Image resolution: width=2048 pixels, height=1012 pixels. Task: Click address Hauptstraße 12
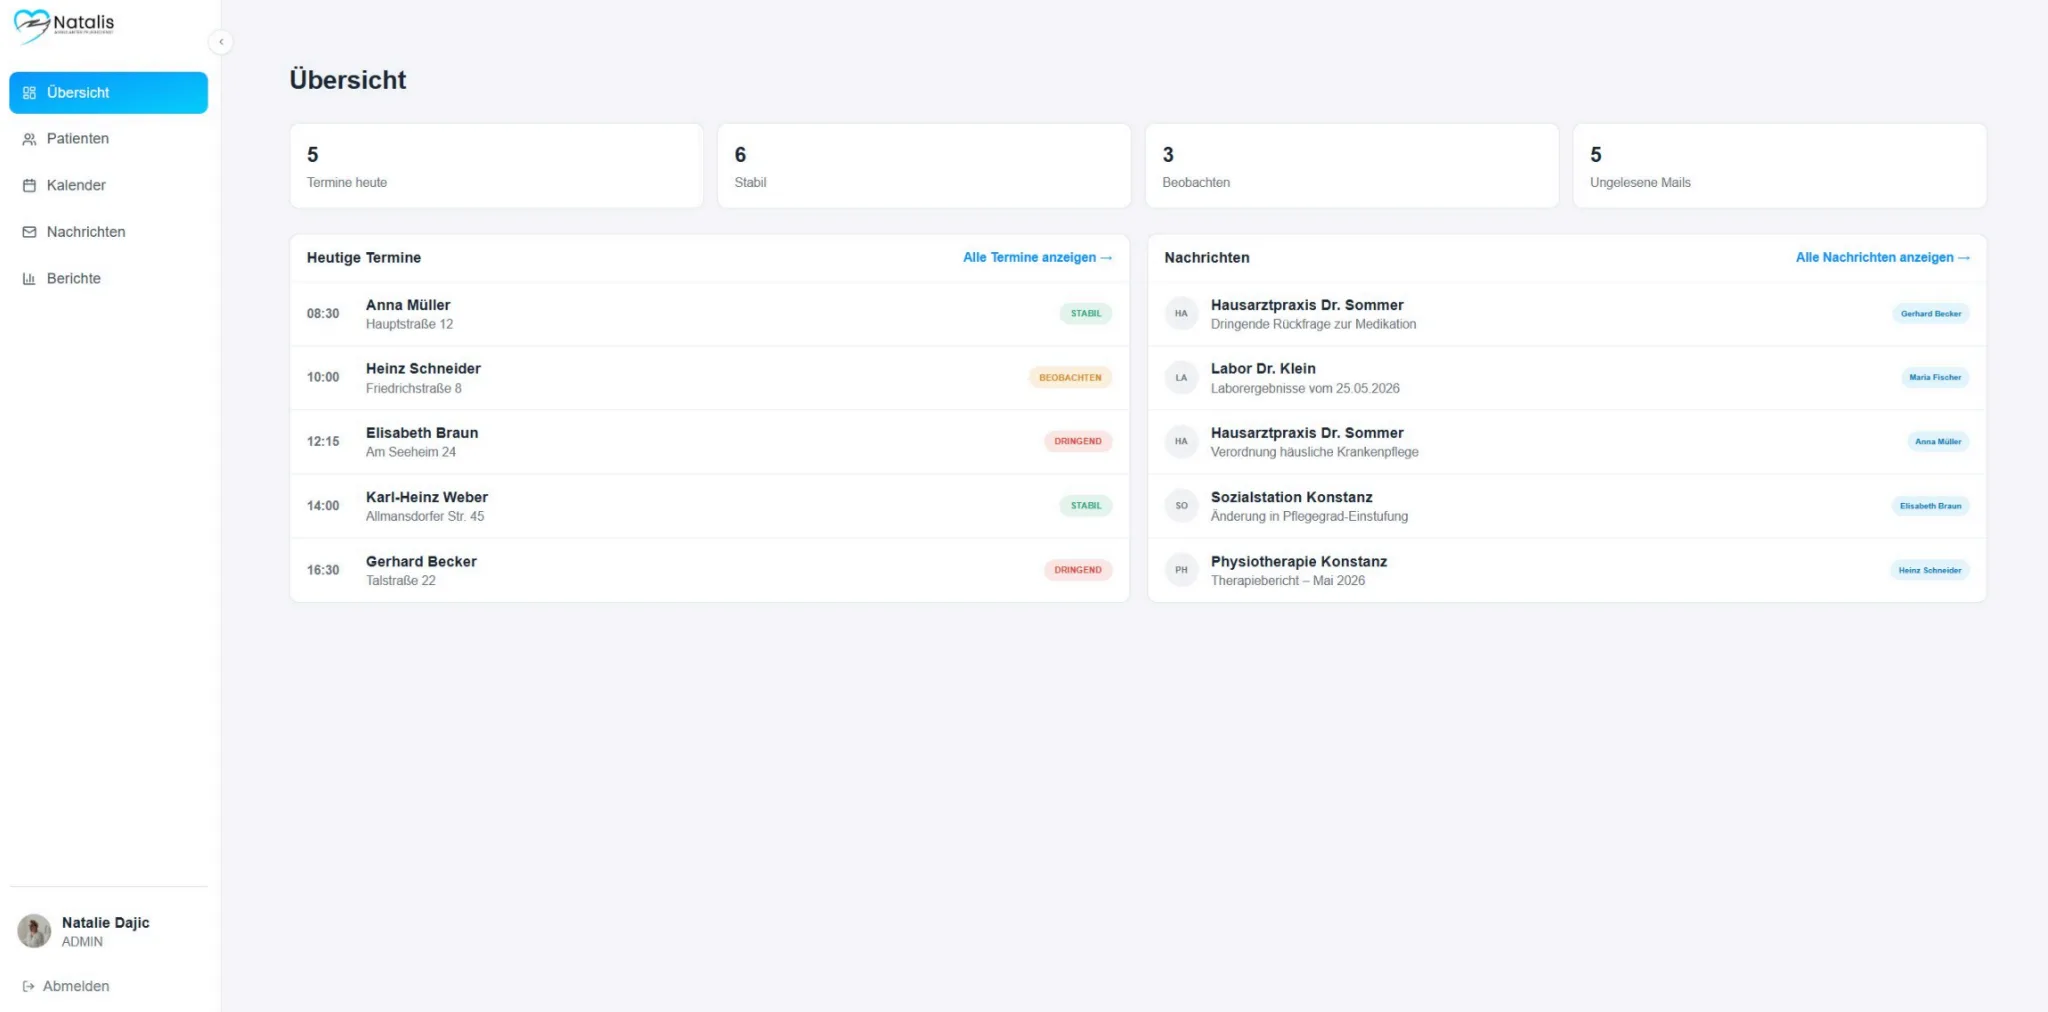point(409,325)
